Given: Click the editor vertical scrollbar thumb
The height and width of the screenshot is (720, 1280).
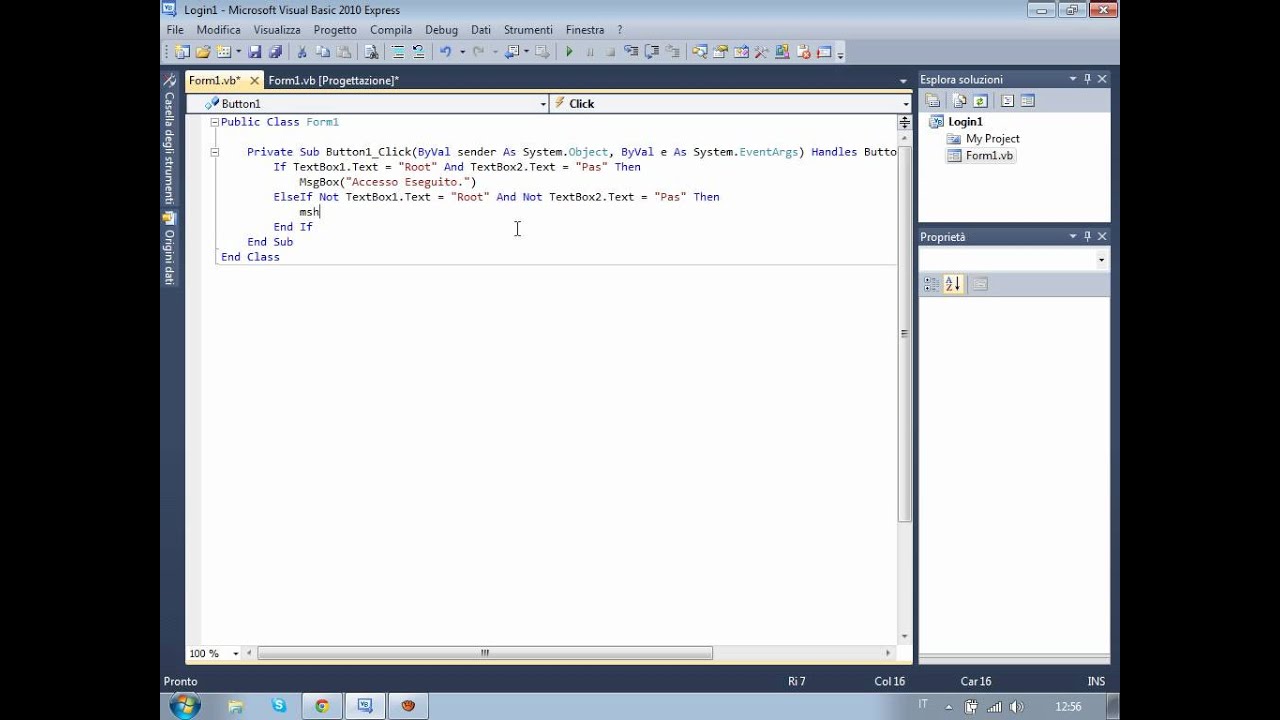Looking at the screenshot, I should [904, 335].
